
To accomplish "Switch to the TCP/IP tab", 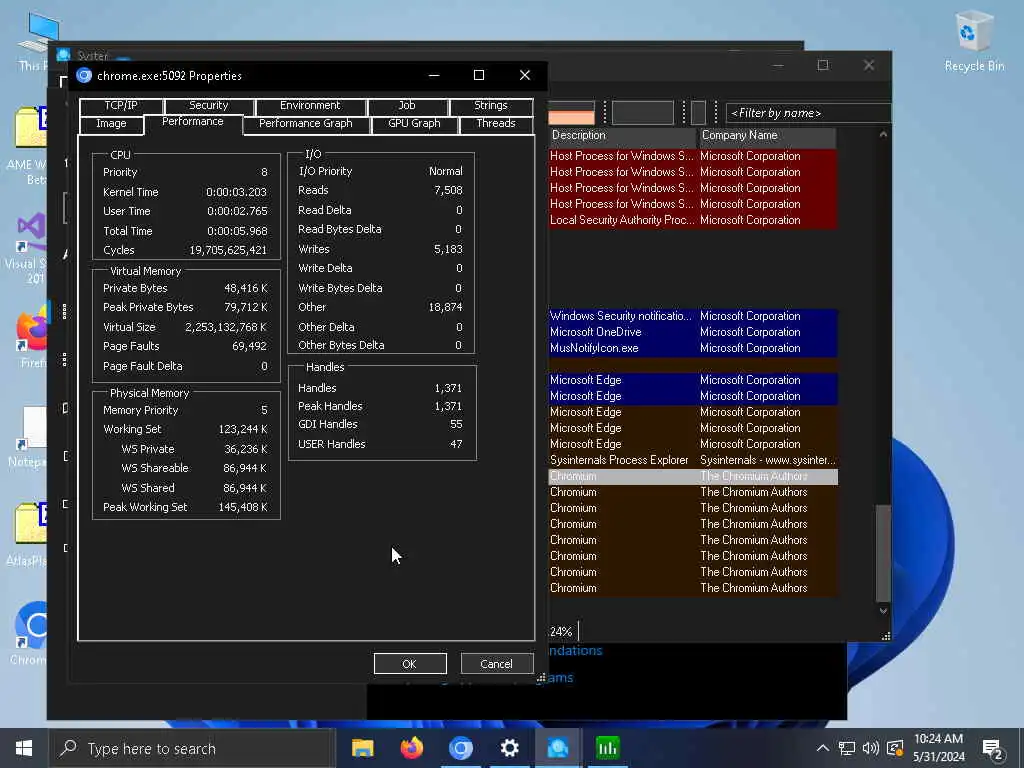I will [121, 106].
